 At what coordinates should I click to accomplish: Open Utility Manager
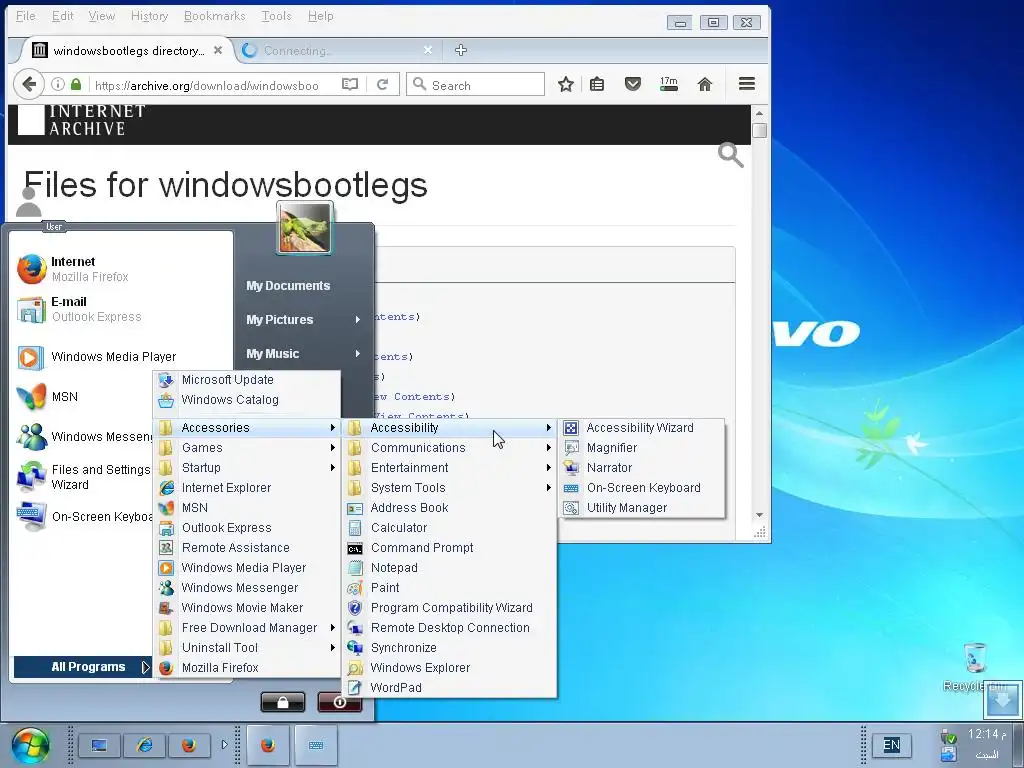click(x=643, y=507)
